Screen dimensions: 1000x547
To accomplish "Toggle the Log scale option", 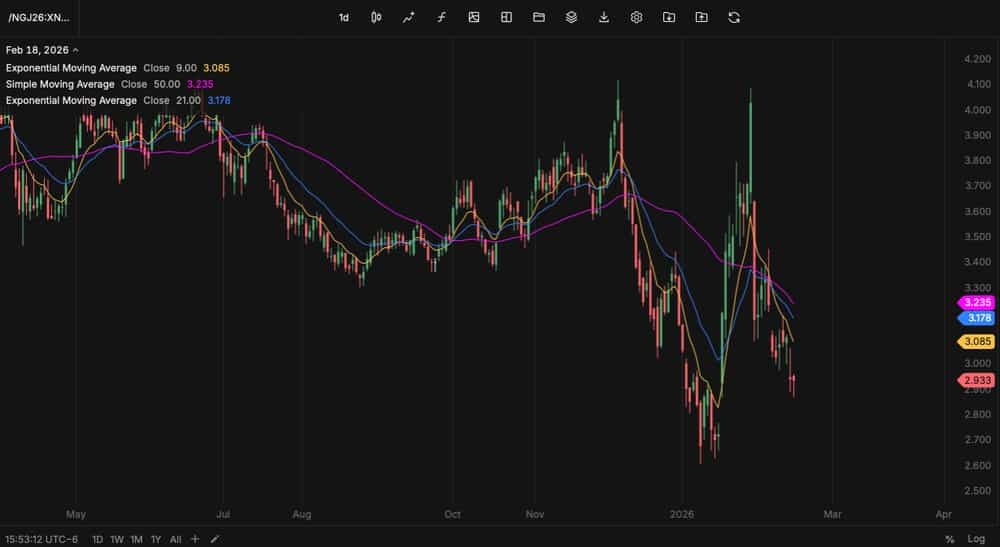I will [976, 539].
